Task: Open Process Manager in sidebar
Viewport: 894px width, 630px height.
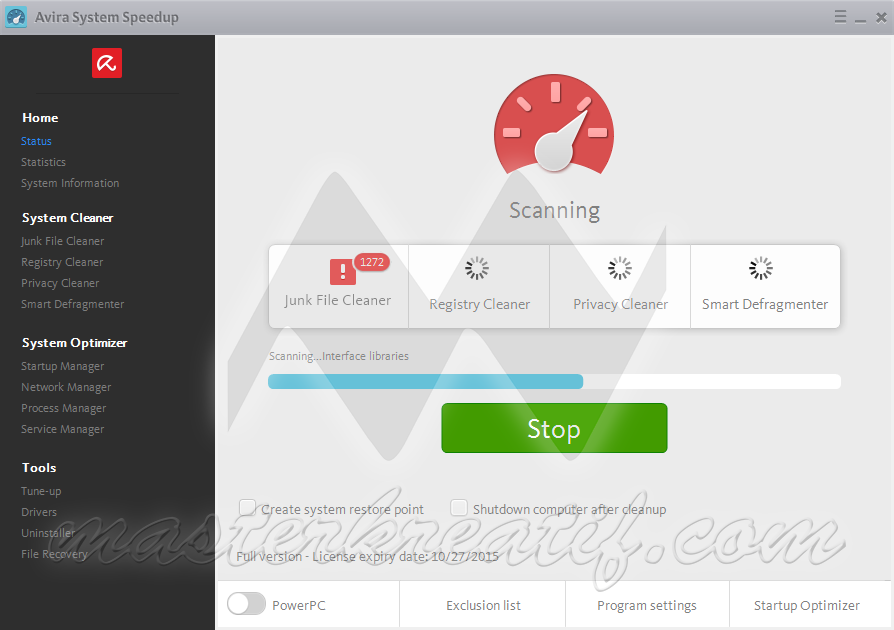Action: (63, 408)
